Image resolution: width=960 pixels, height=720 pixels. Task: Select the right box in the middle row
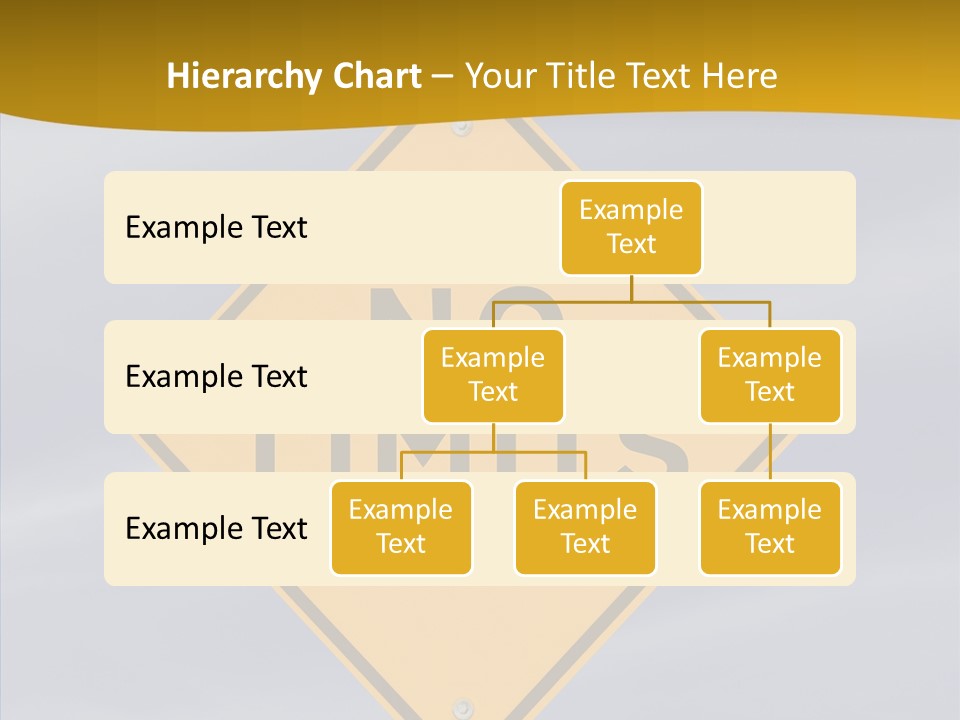point(770,375)
